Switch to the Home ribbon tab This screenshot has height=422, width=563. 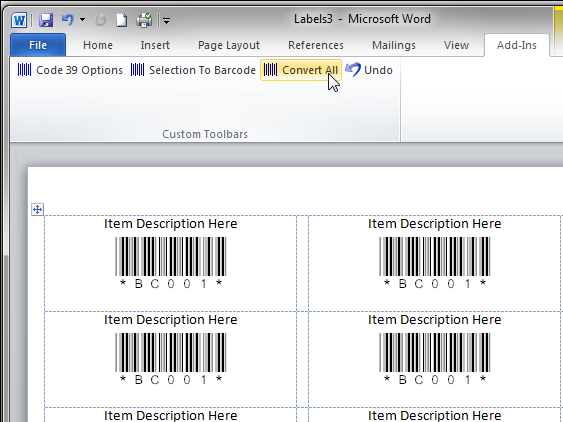click(98, 45)
